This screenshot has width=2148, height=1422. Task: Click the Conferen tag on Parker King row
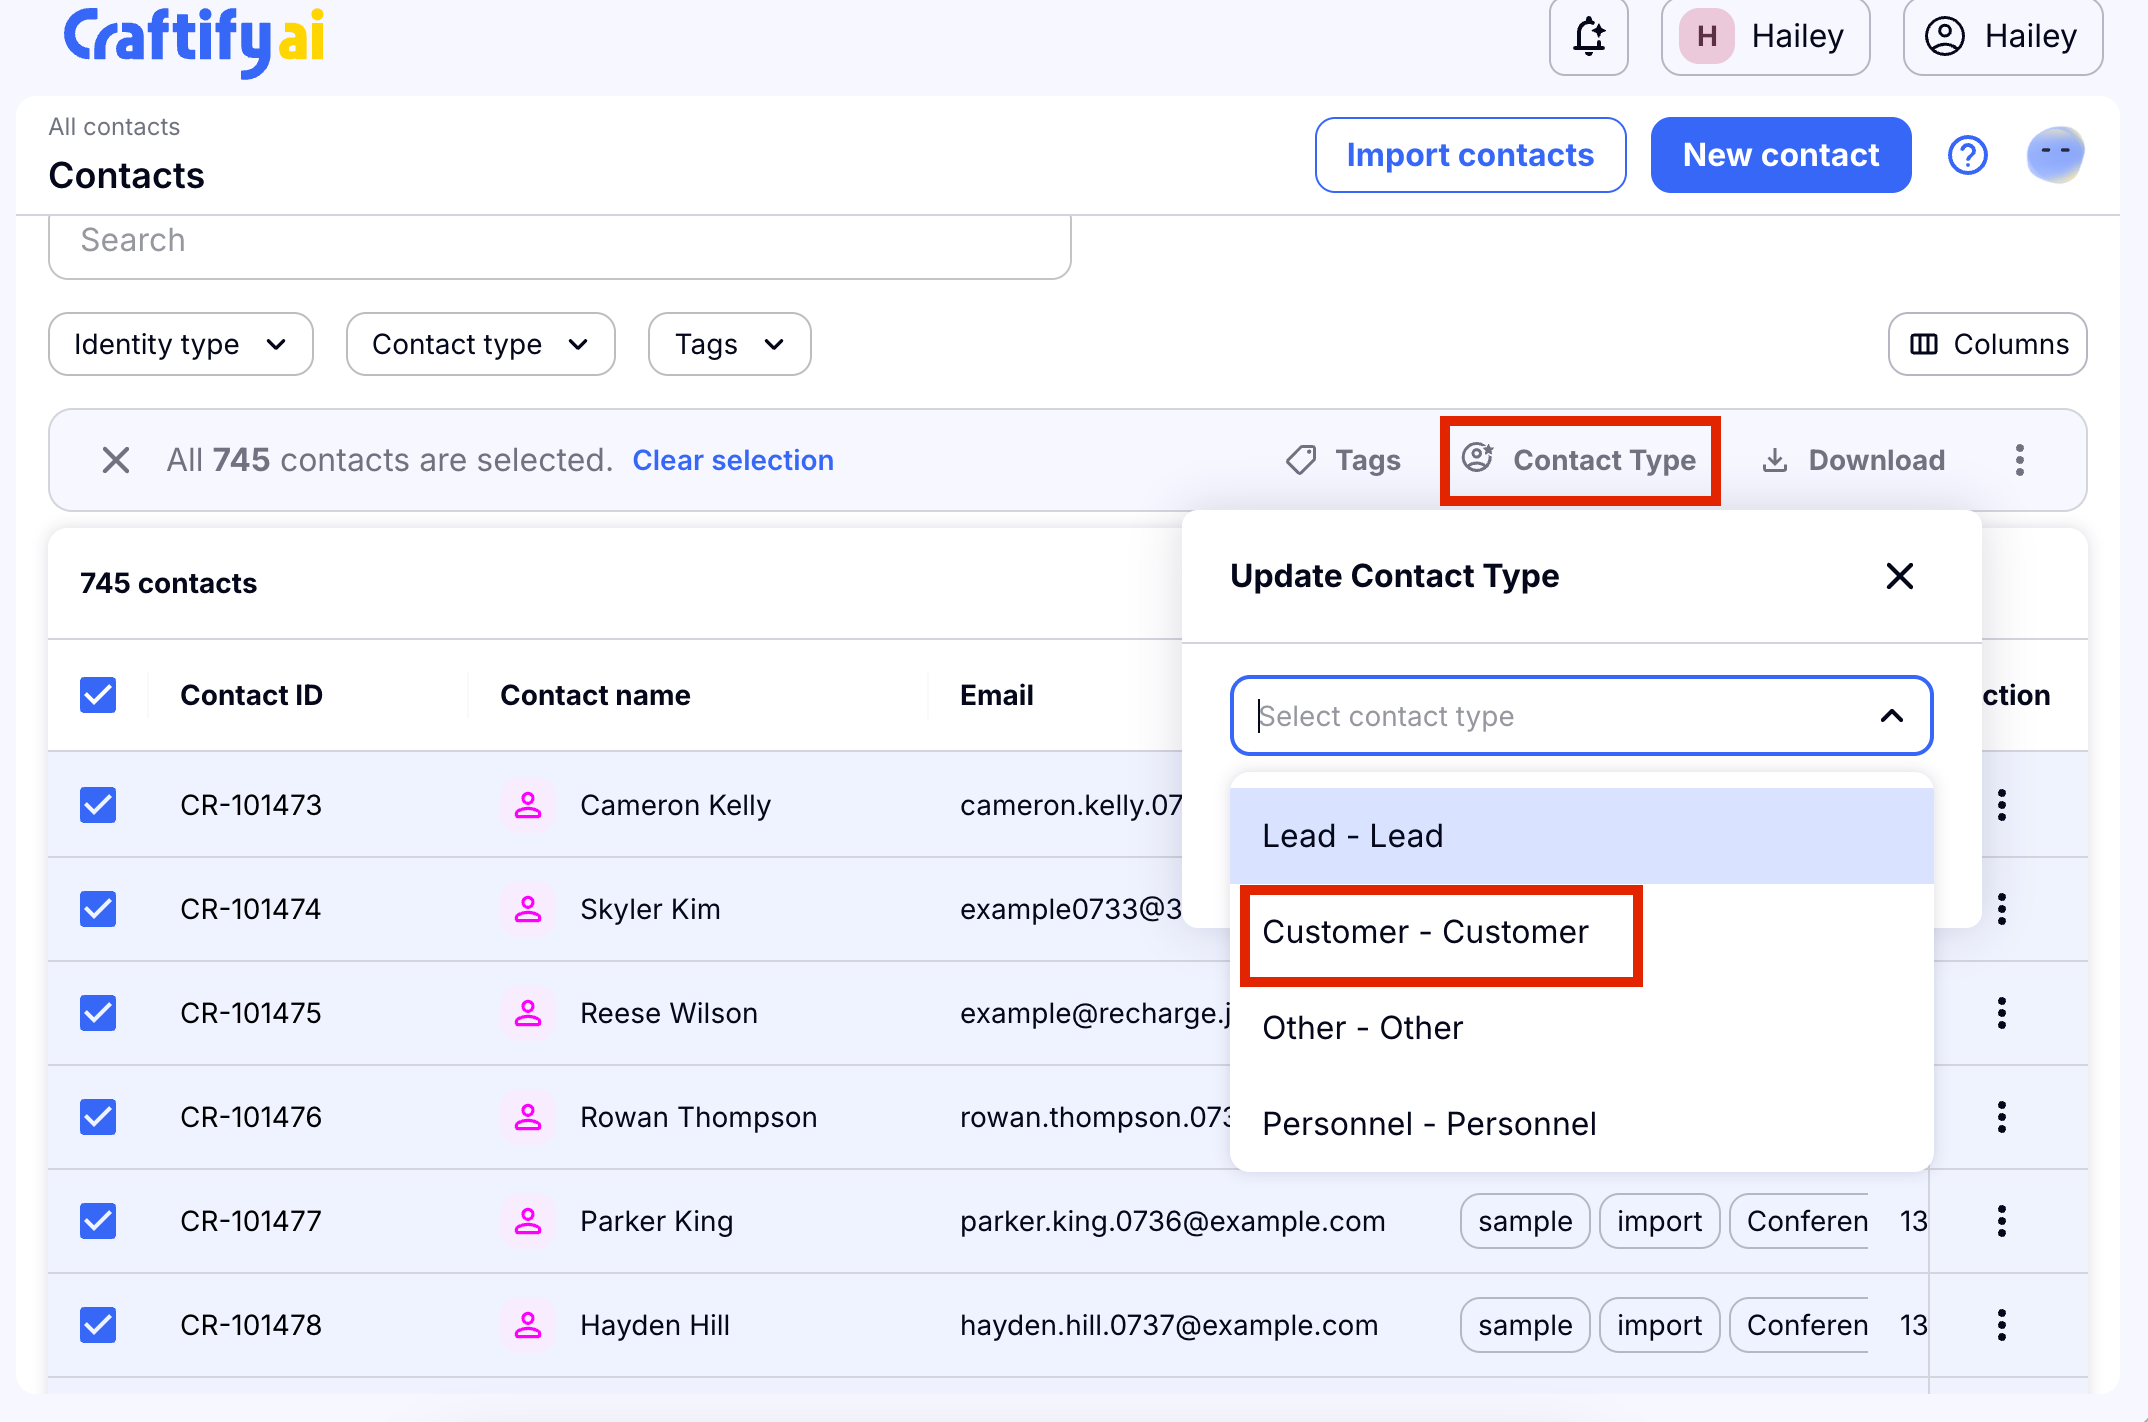coord(1800,1221)
